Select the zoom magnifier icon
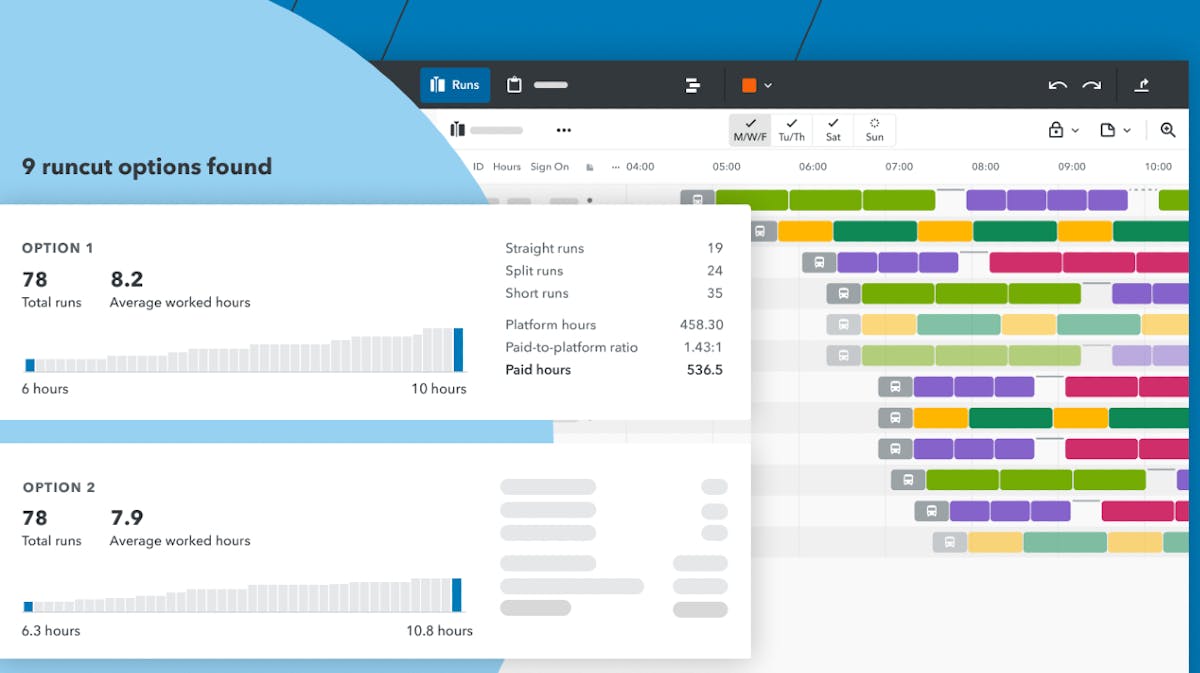This screenshot has height=673, width=1200. pyautogui.click(x=1167, y=130)
